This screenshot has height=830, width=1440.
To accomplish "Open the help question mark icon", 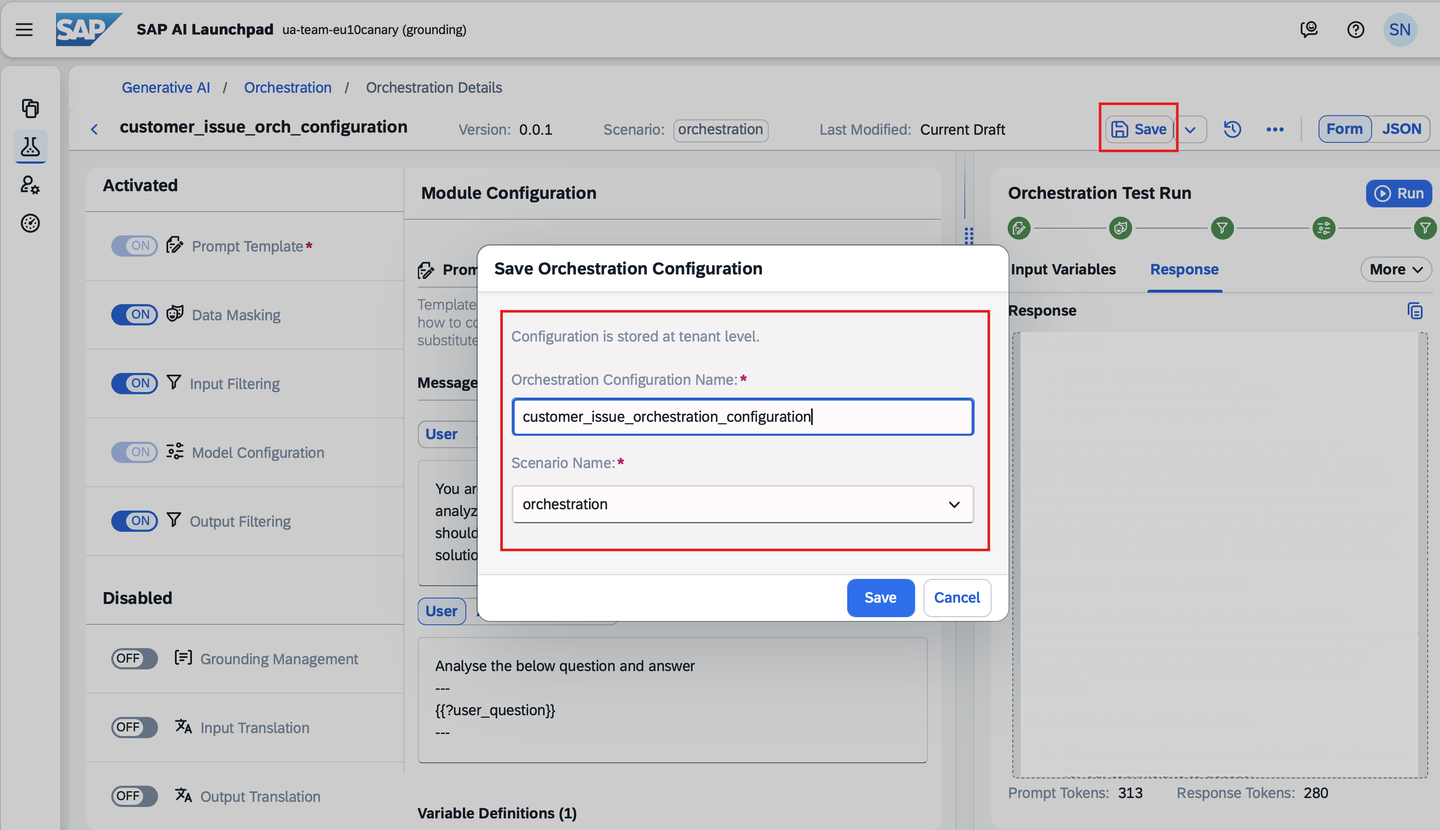I will click(x=1356, y=29).
